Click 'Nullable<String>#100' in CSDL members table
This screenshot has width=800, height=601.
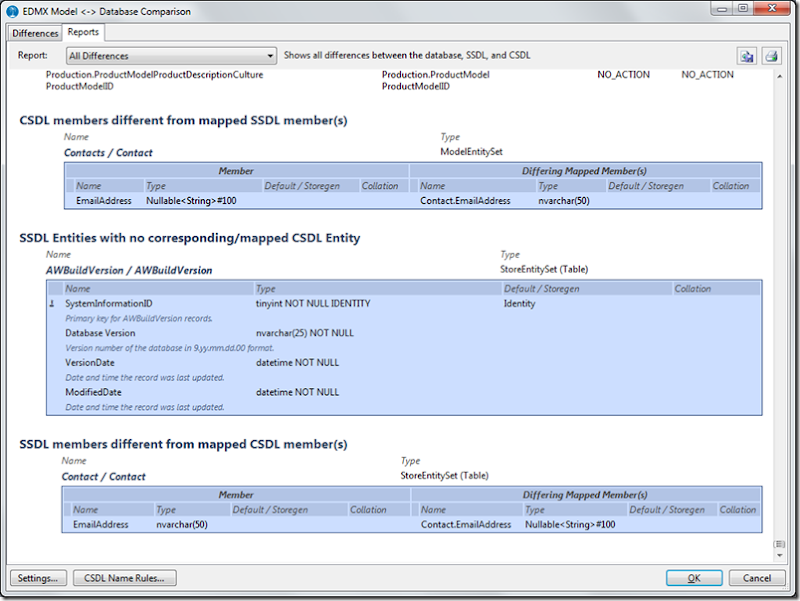[x=191, y=201]
